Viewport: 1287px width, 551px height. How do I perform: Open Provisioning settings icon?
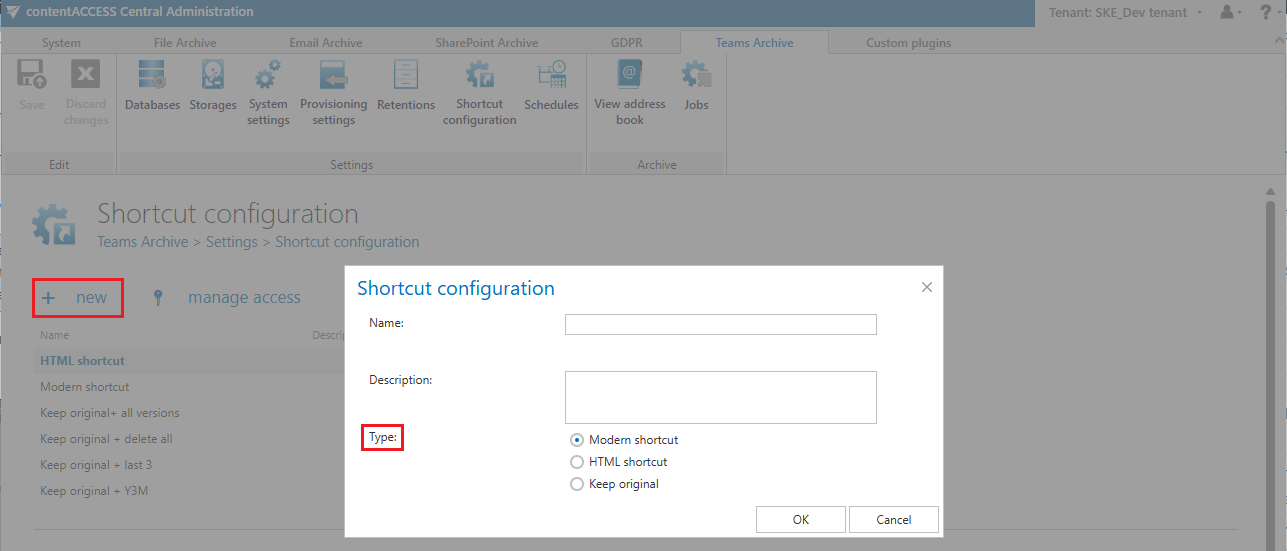(x=333, y=78)
